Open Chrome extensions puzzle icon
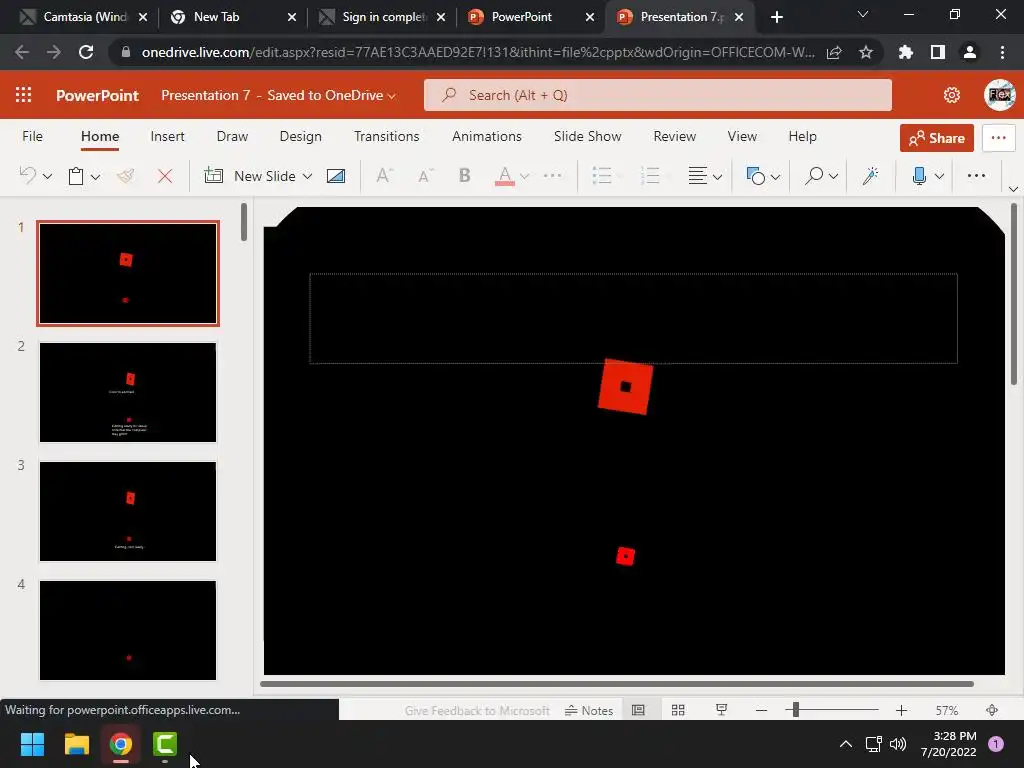 tap(906, 52)
